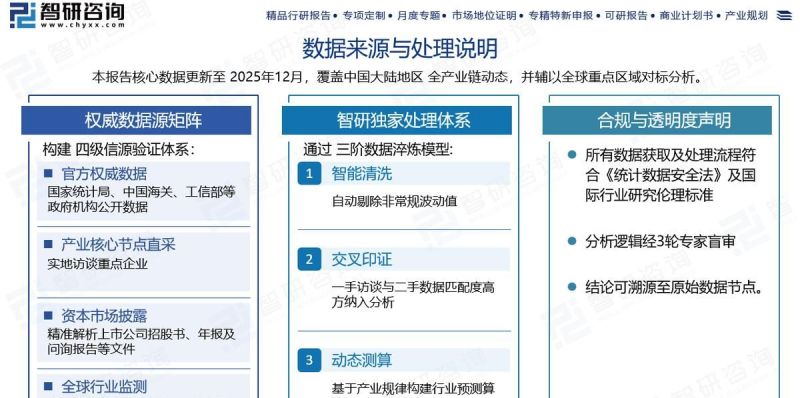Click the title 数据来源与处理说明

click(400, 49)
